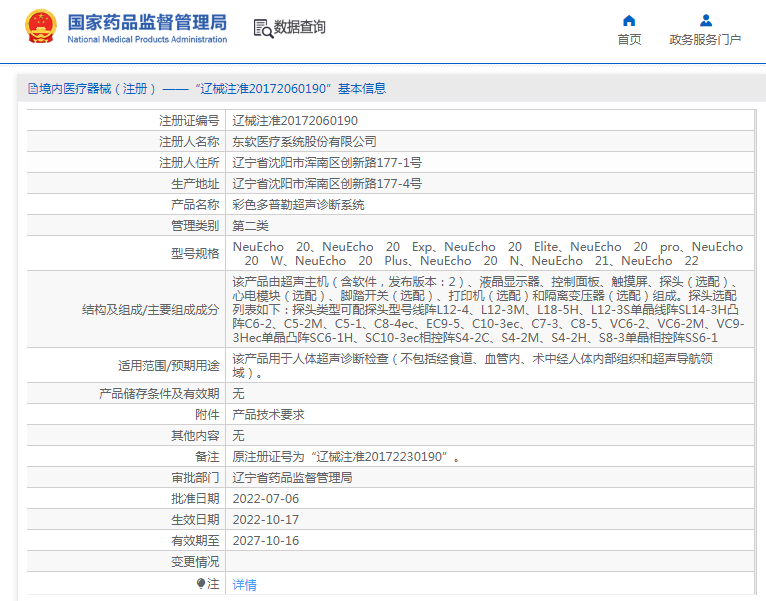766x601 pixels.
Task: Click the NeuEcho model specifications cell
Action: point(488,254)
